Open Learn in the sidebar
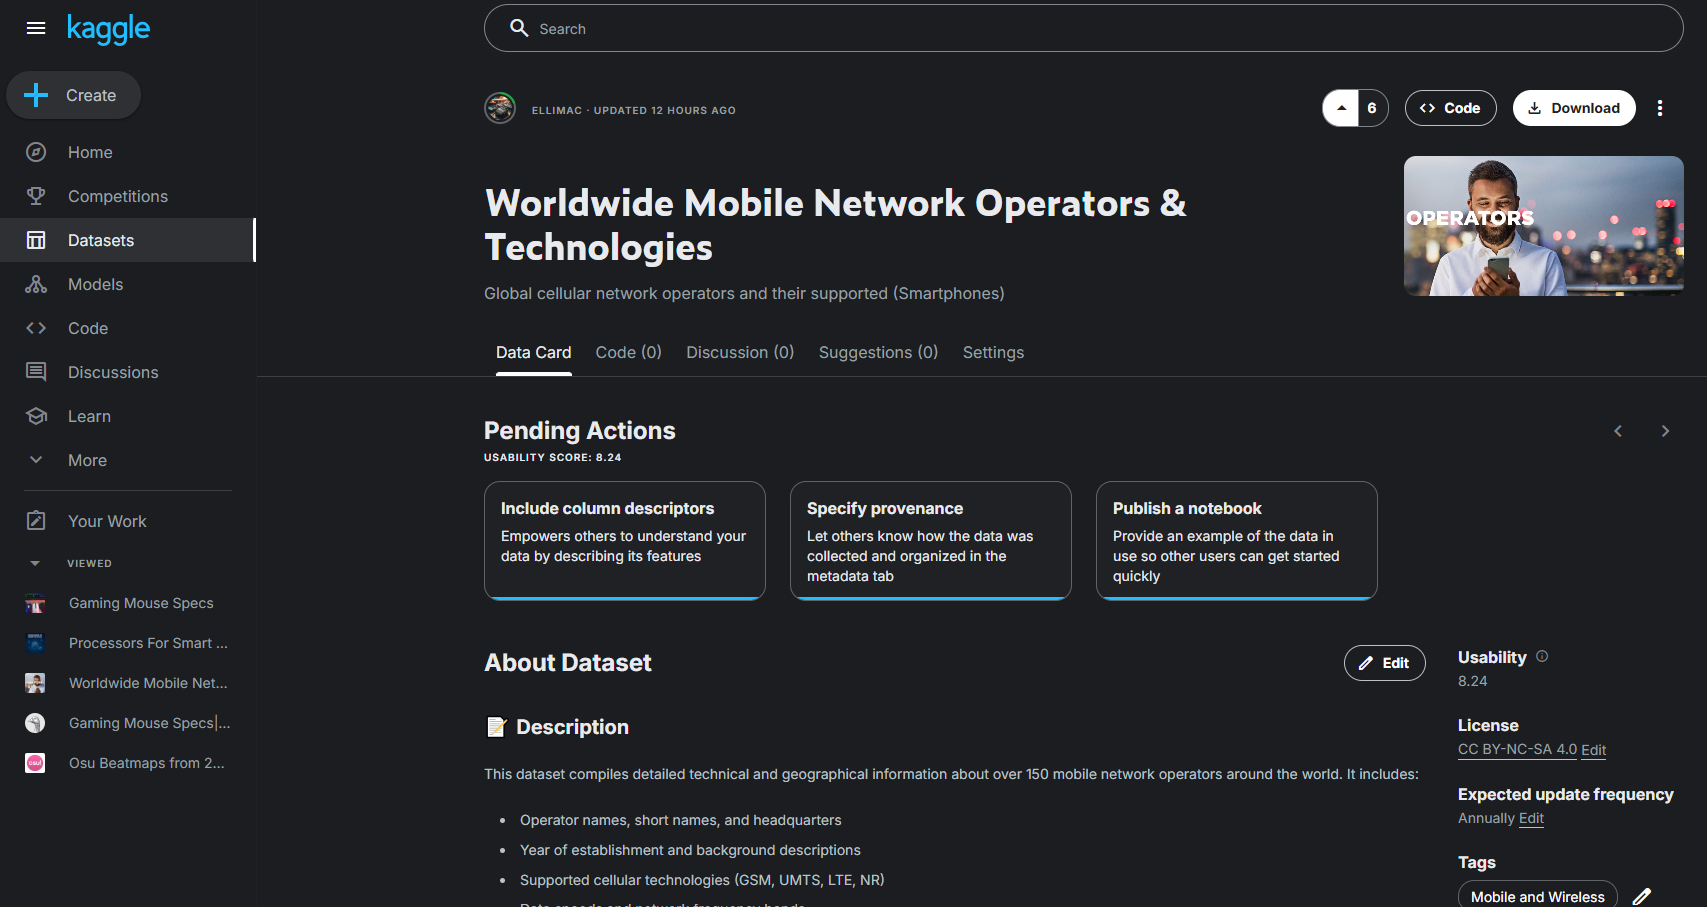Image resolution: width=1707 pixels, height=907 pixels. tap(128, 416)
